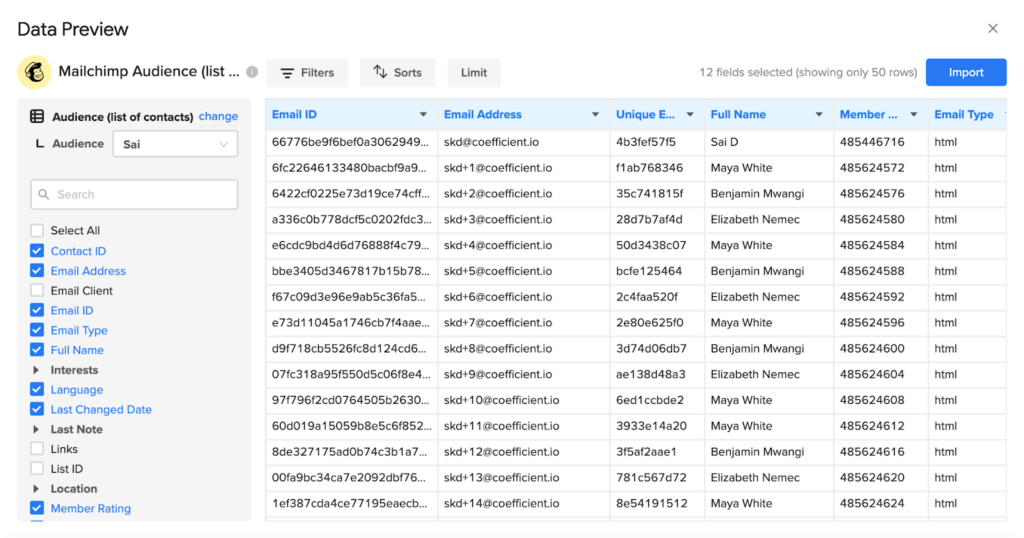This screenshot has height=538, width=1024.
Task: Click cell skd+10@coefficient.io
Action: click(x=524, y=400)
